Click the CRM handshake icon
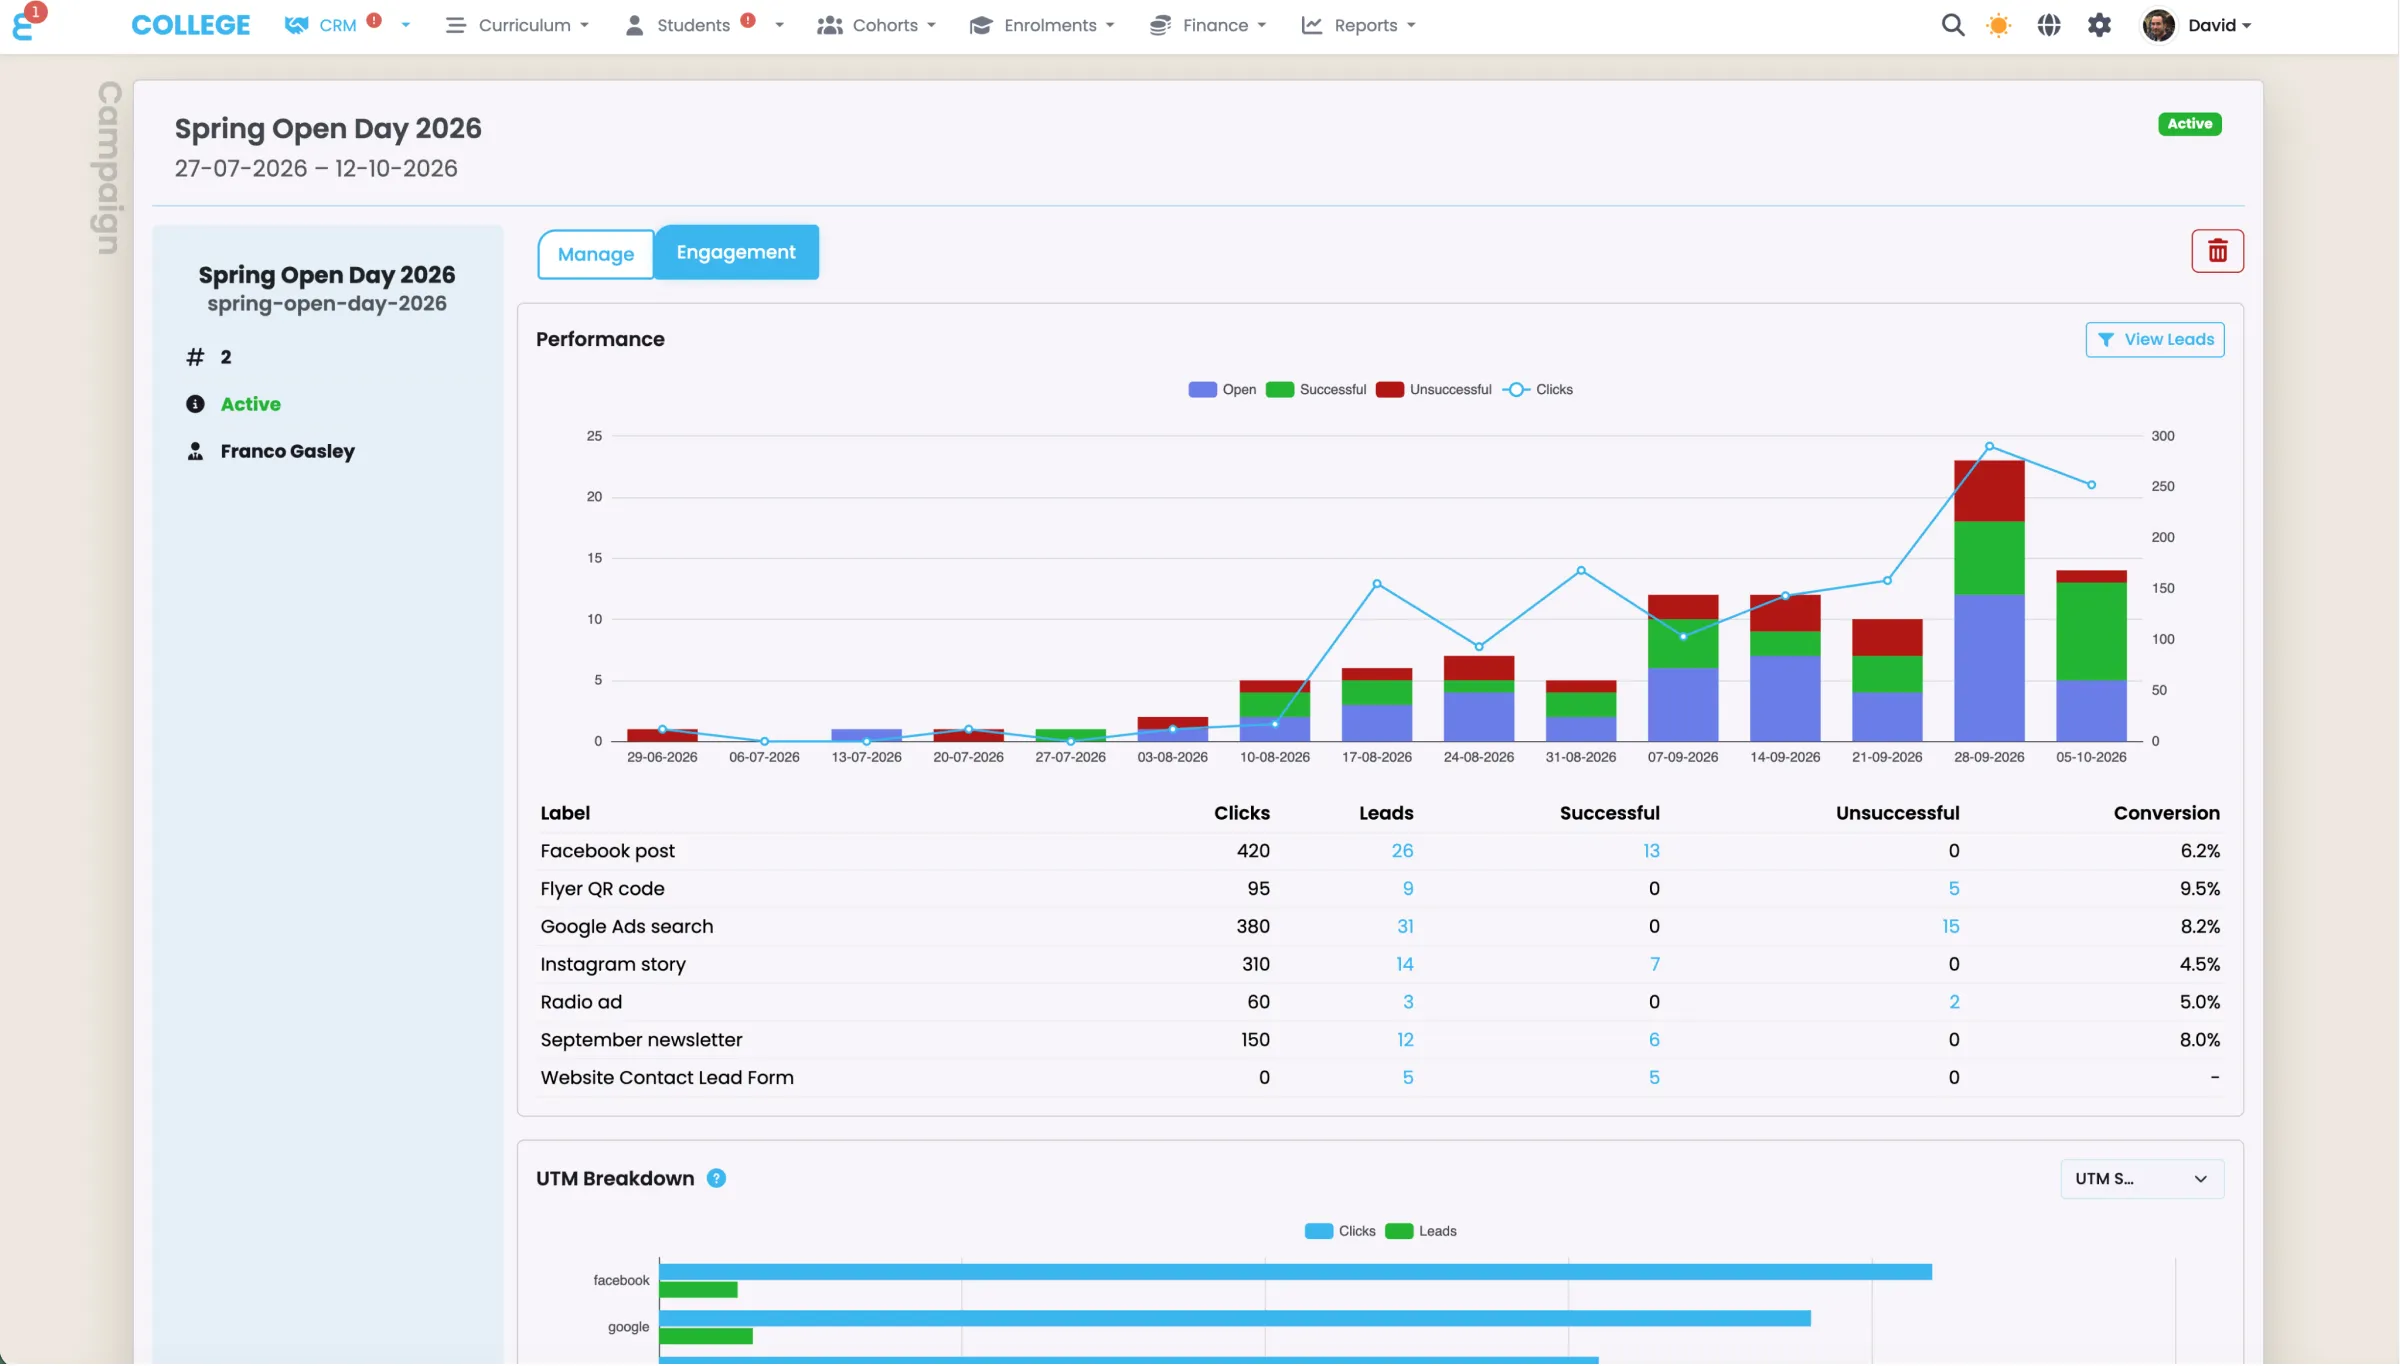This screenshot has width=2400, height=1366. click(296, 25)
